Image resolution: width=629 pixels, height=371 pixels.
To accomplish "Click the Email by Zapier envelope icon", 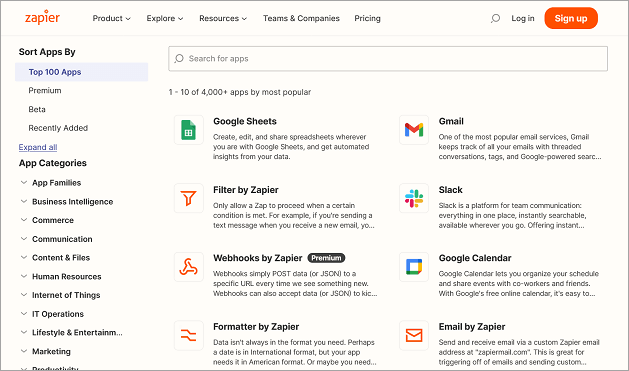I will 414,335.
